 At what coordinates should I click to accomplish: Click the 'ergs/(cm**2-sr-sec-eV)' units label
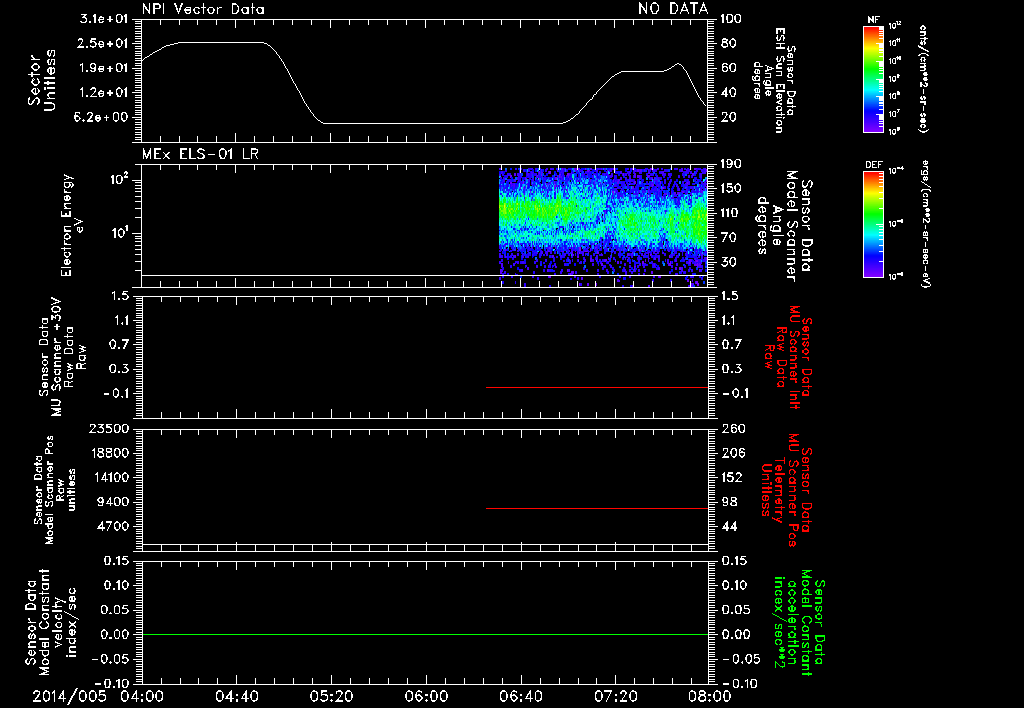(x=924, y=223)
